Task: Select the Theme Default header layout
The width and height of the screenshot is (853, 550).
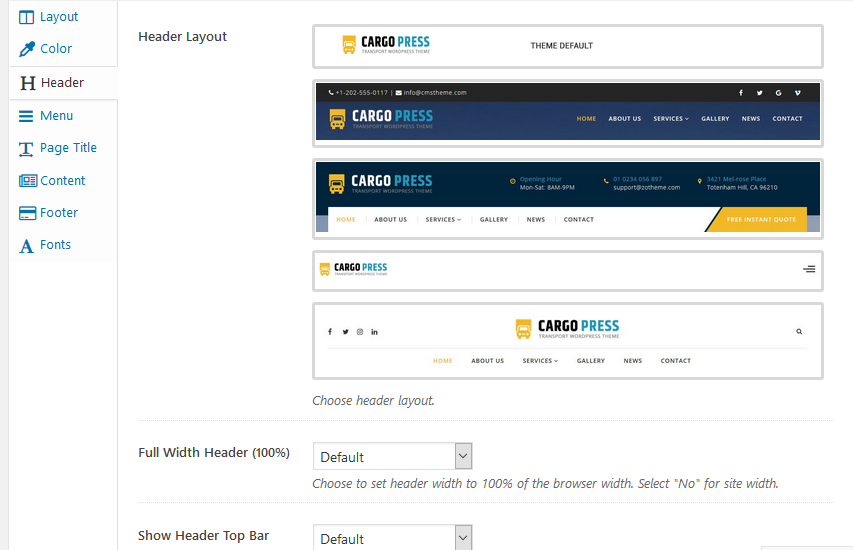Action: 567,46
